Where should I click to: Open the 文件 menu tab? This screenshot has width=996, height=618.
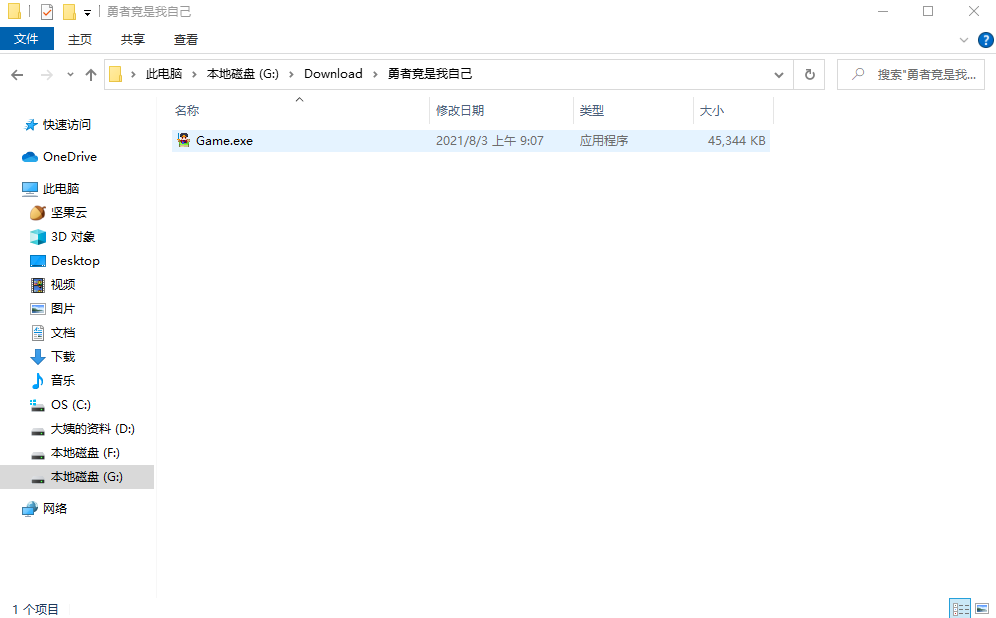[x=27, y=39]
